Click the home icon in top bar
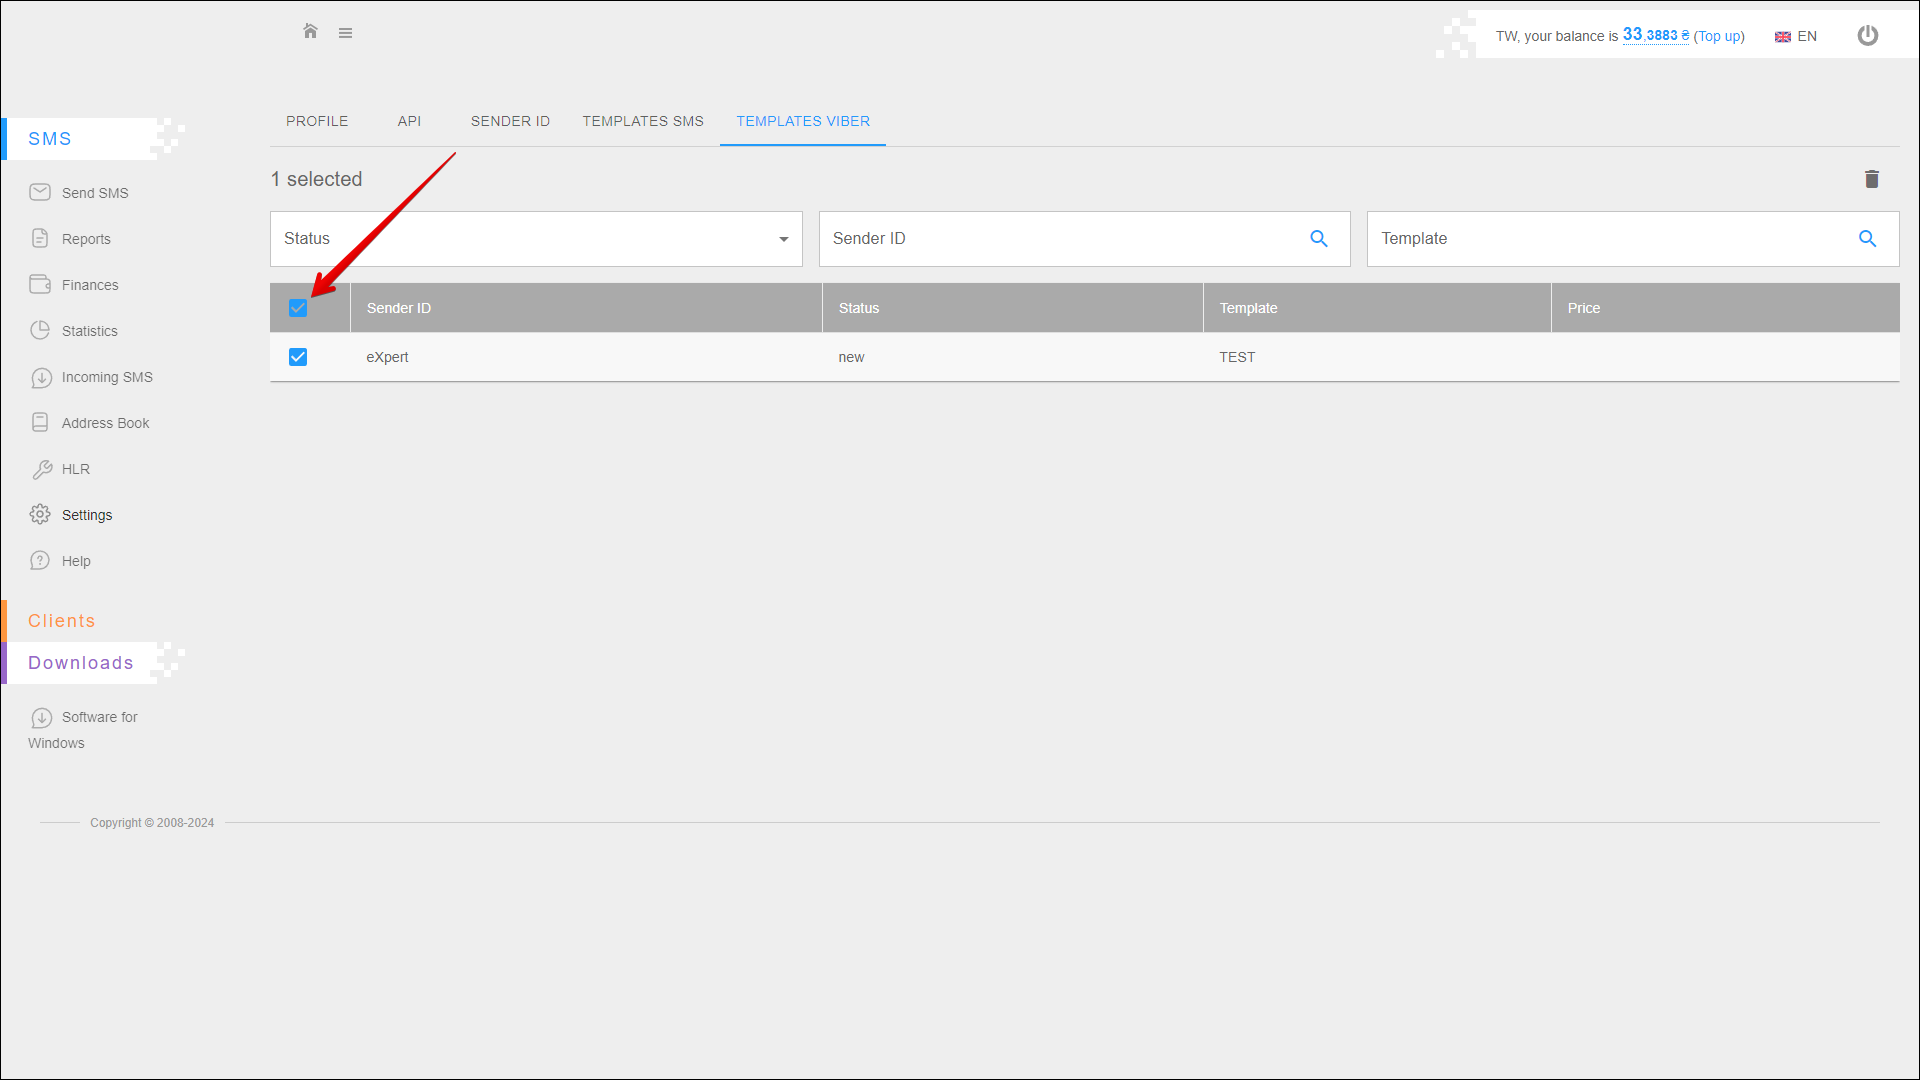This screenshot has width=1920, height=1080. pyautogui.click(x=310, y=32)
